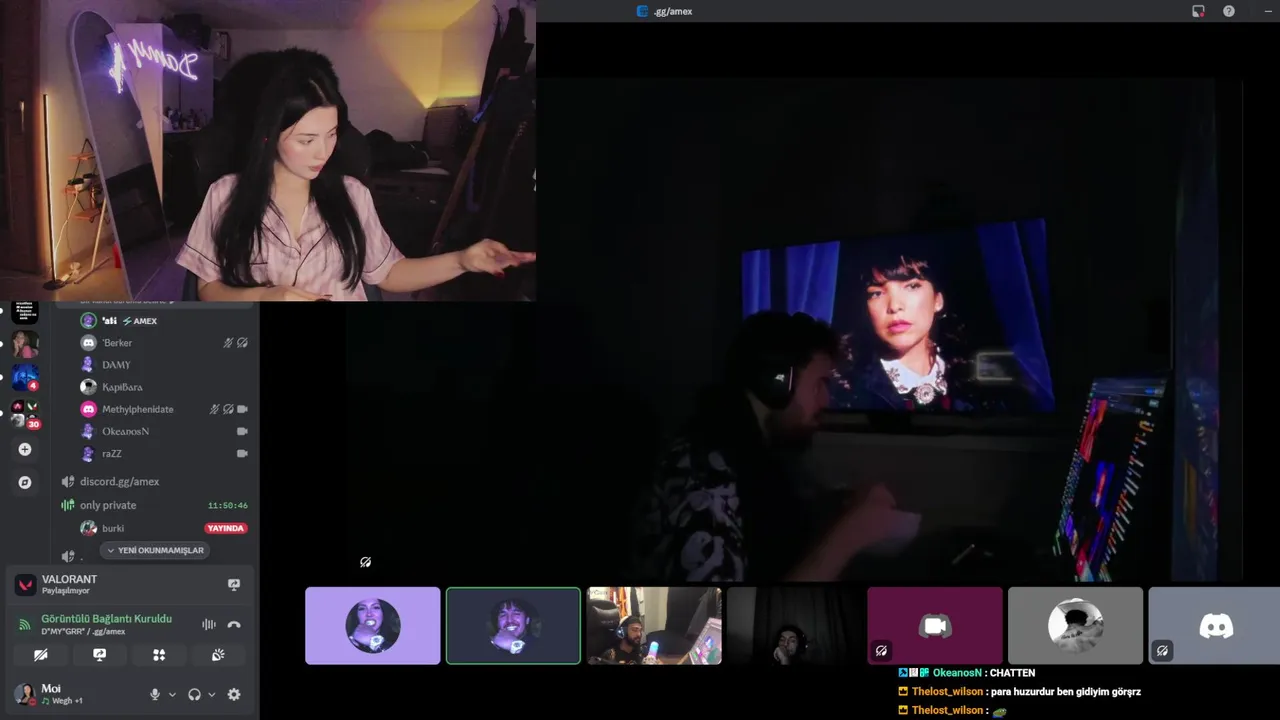Click the deafened icon above participant tiles

[x=365, y=562]
